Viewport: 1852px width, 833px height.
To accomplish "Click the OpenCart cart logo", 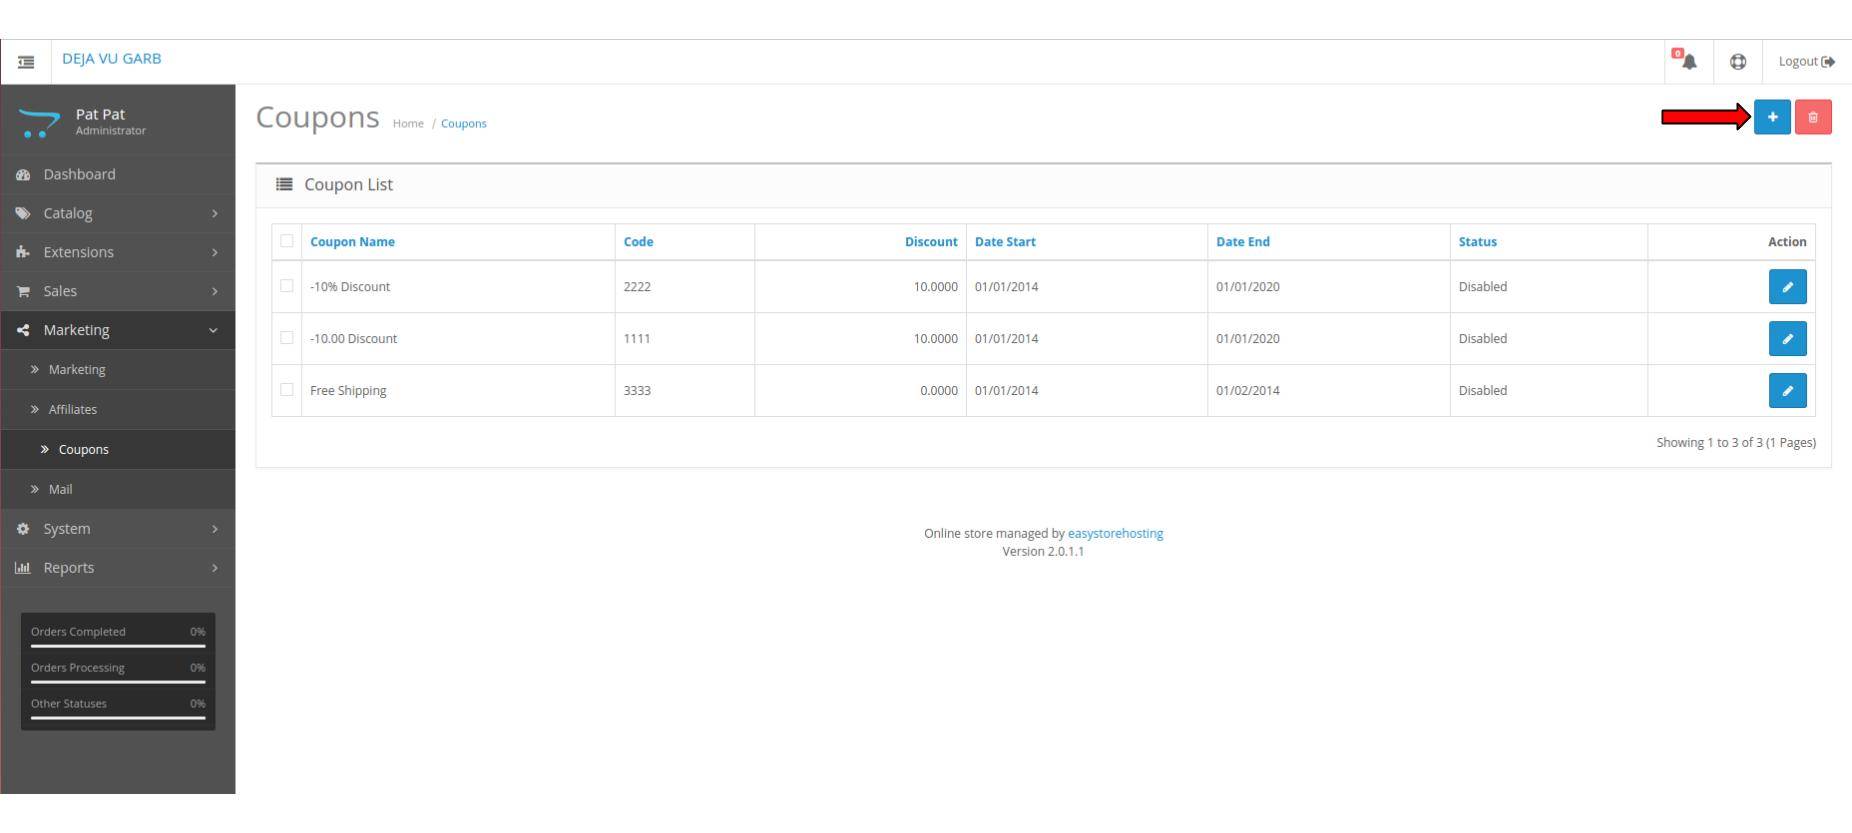I will pos(40,123).
